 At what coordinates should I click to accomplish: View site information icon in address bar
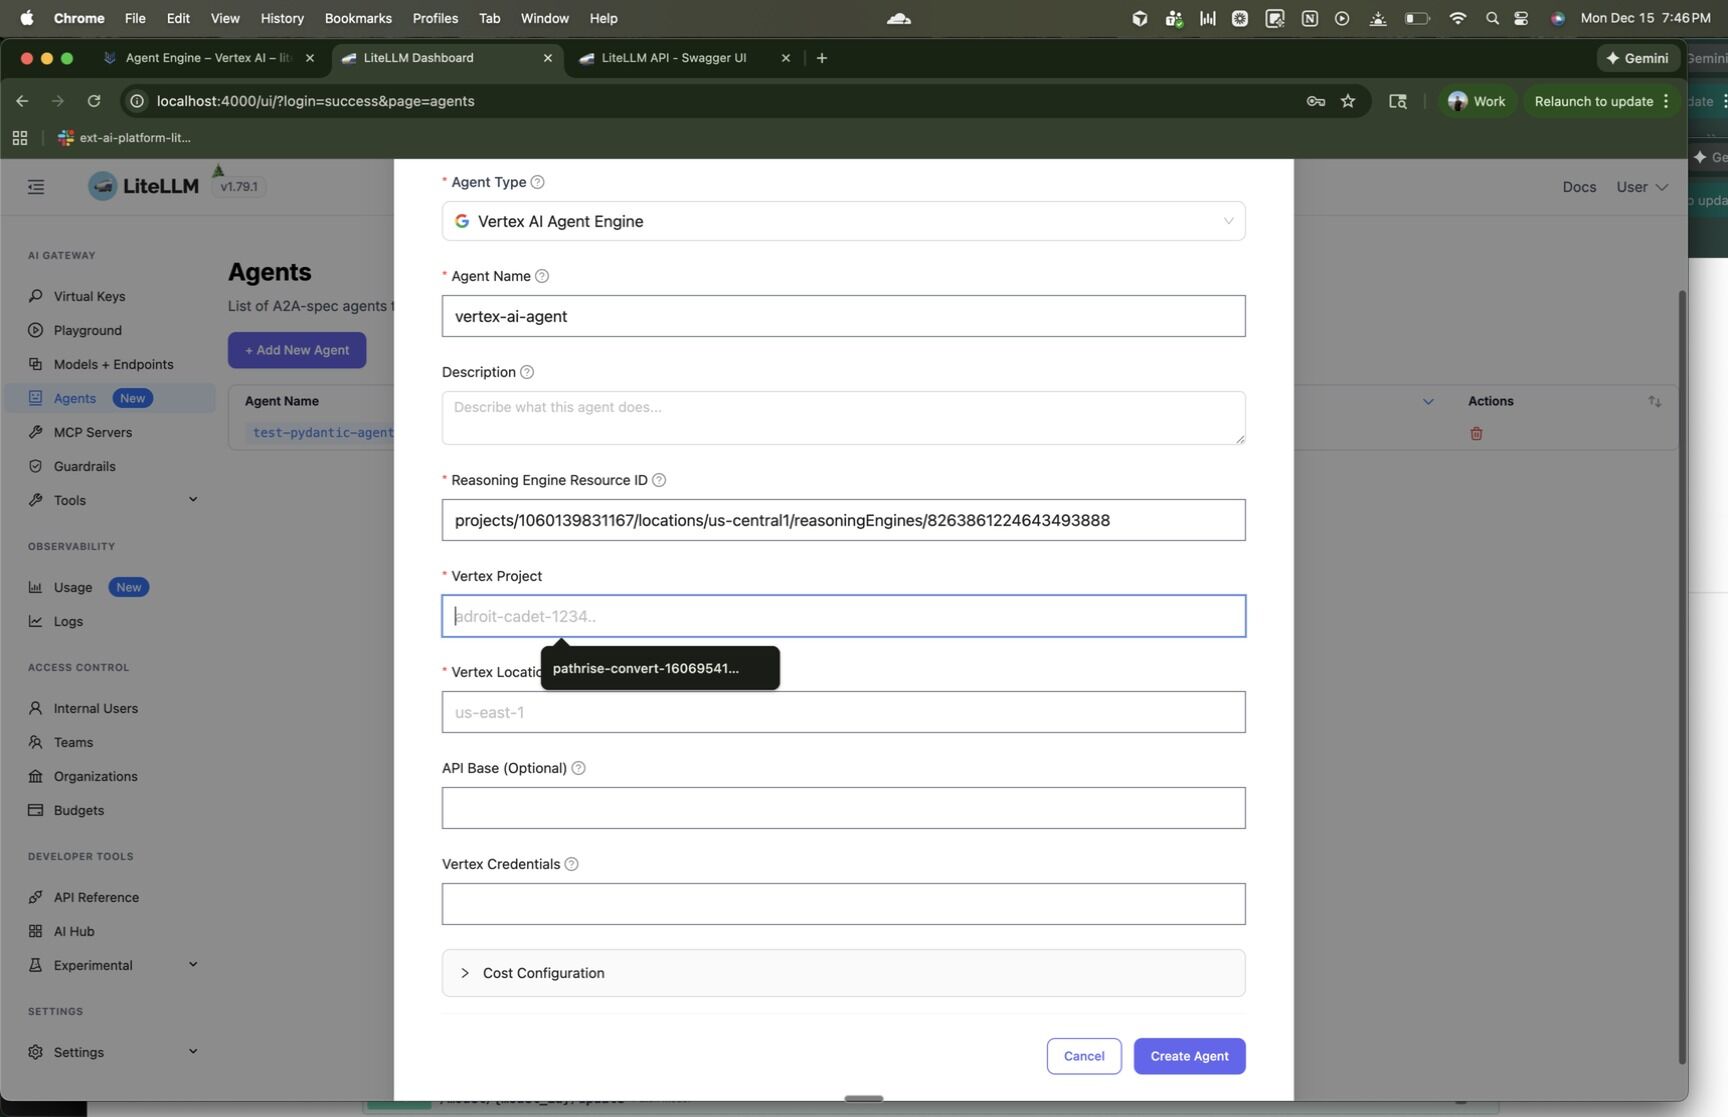tap(137, 101)
